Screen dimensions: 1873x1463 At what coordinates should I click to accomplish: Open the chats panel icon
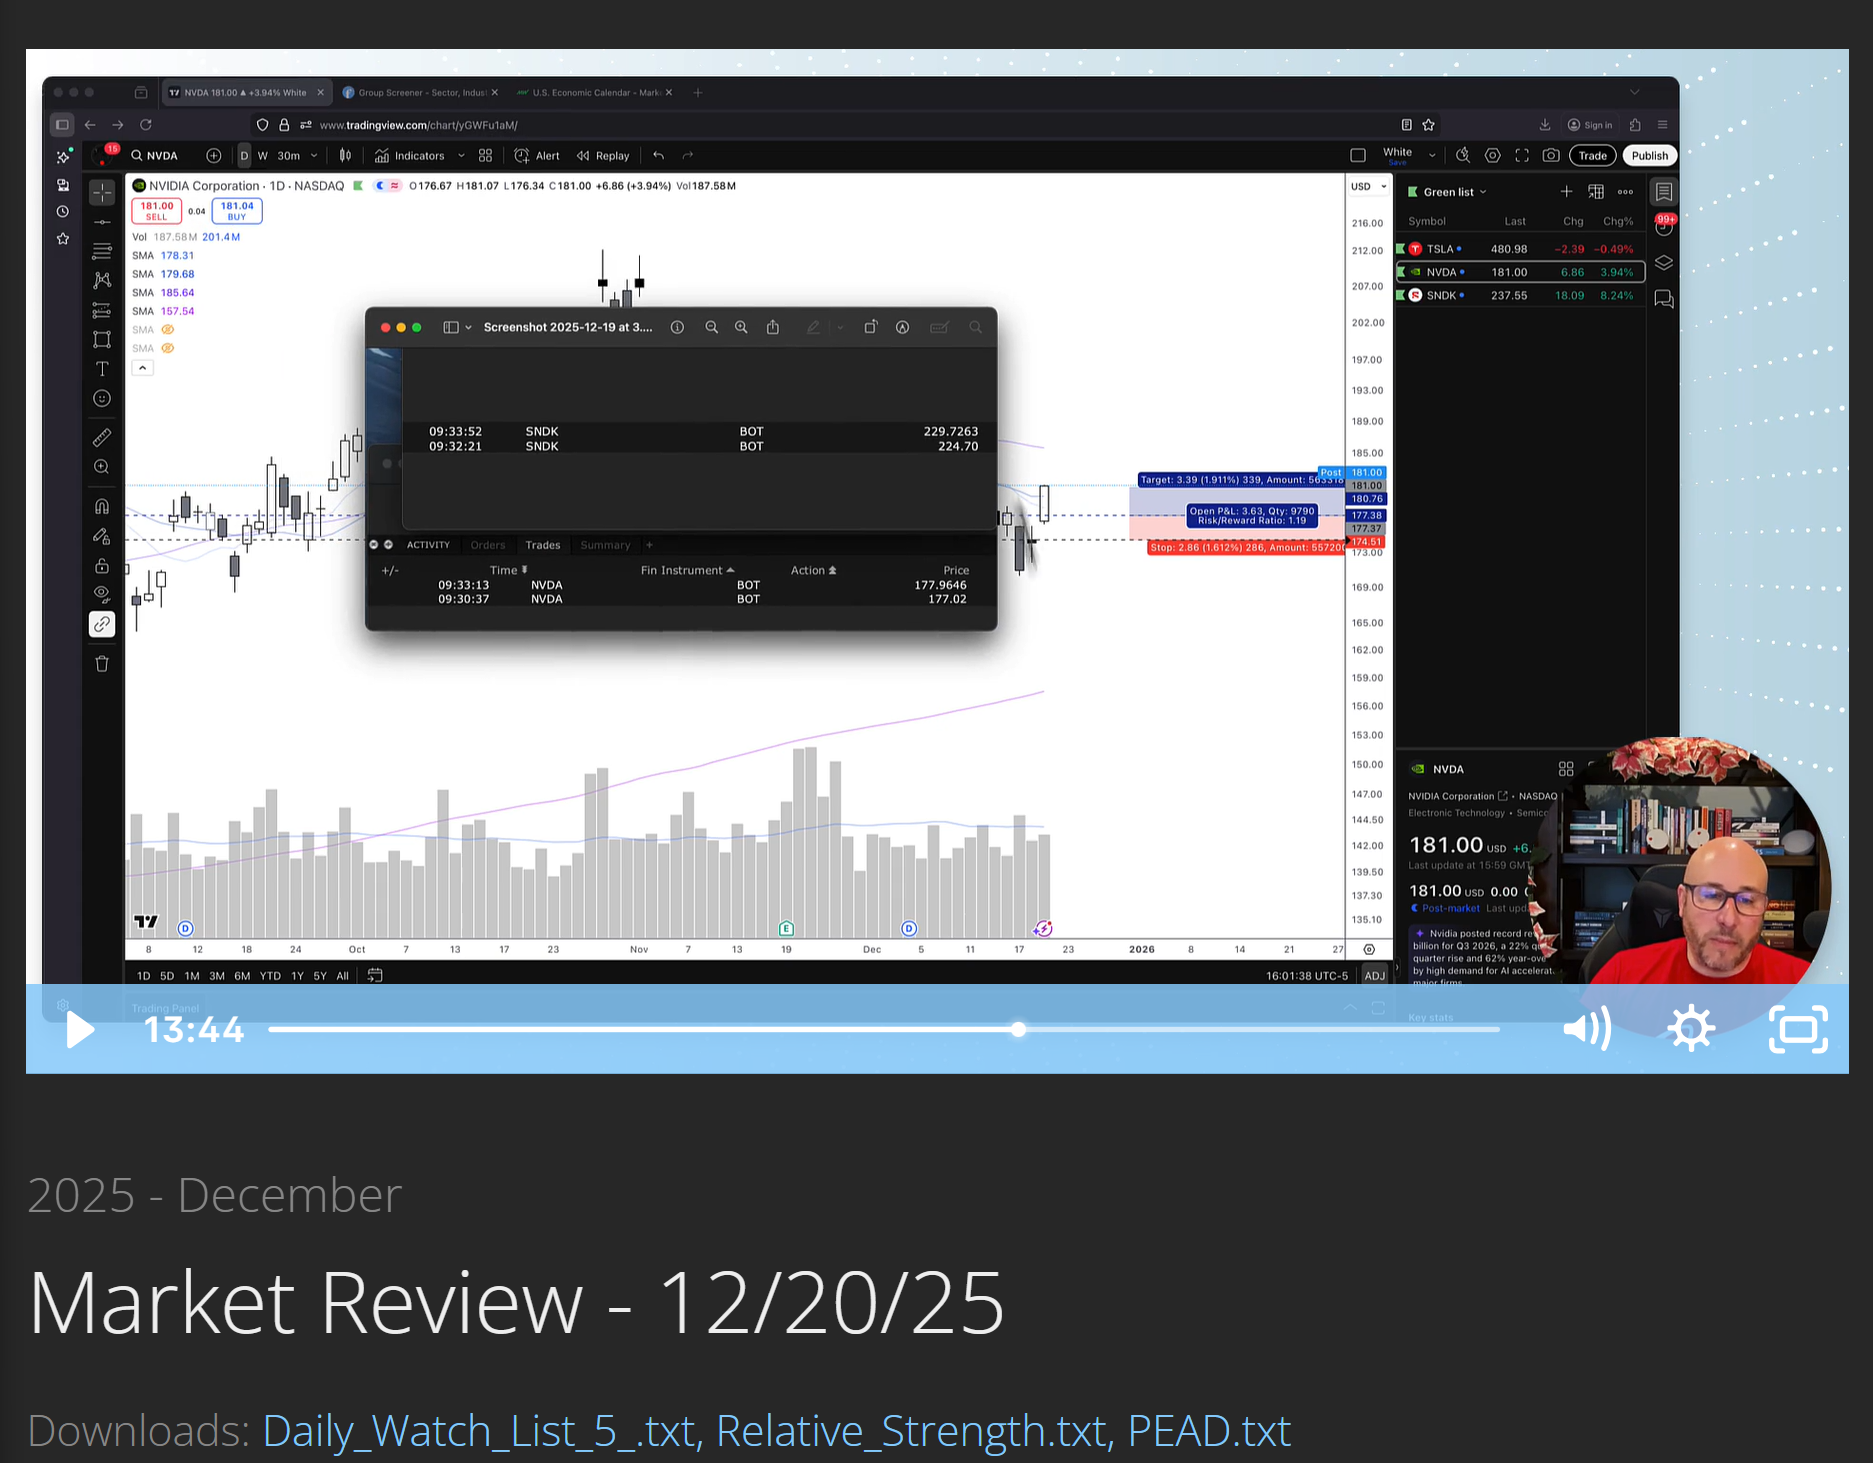[x=1664, y=299]
